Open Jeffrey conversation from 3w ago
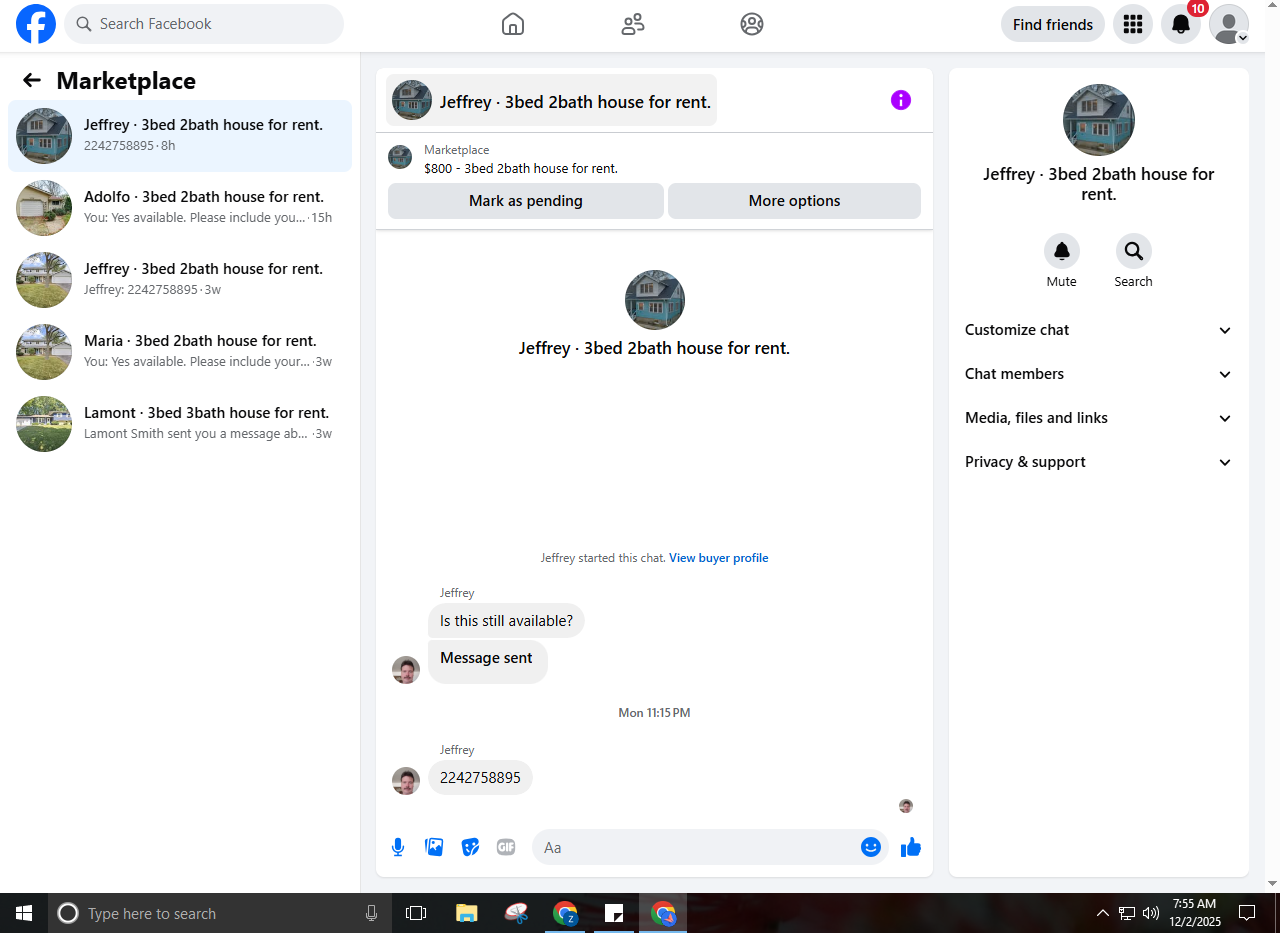 [180, 280]
